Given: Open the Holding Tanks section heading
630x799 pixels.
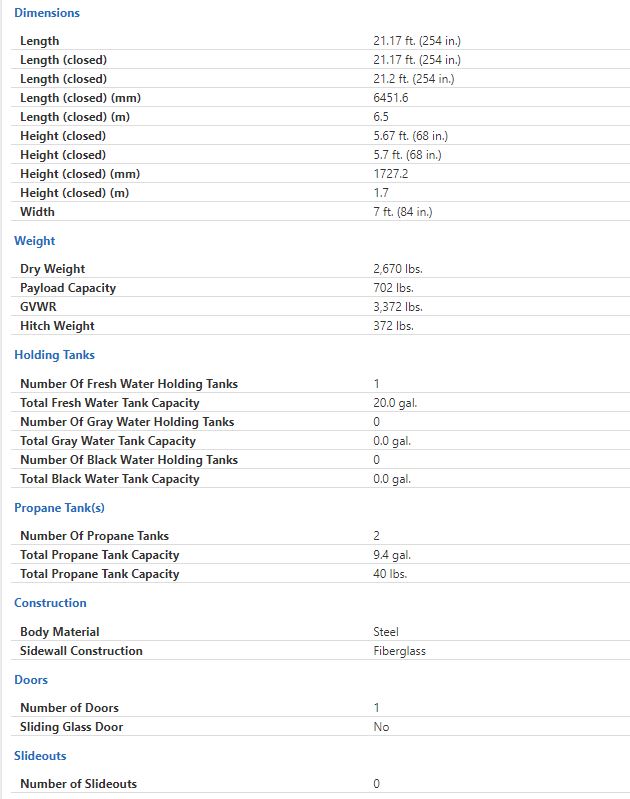Looking at the screenshot, I should click(x=55, y=355).
